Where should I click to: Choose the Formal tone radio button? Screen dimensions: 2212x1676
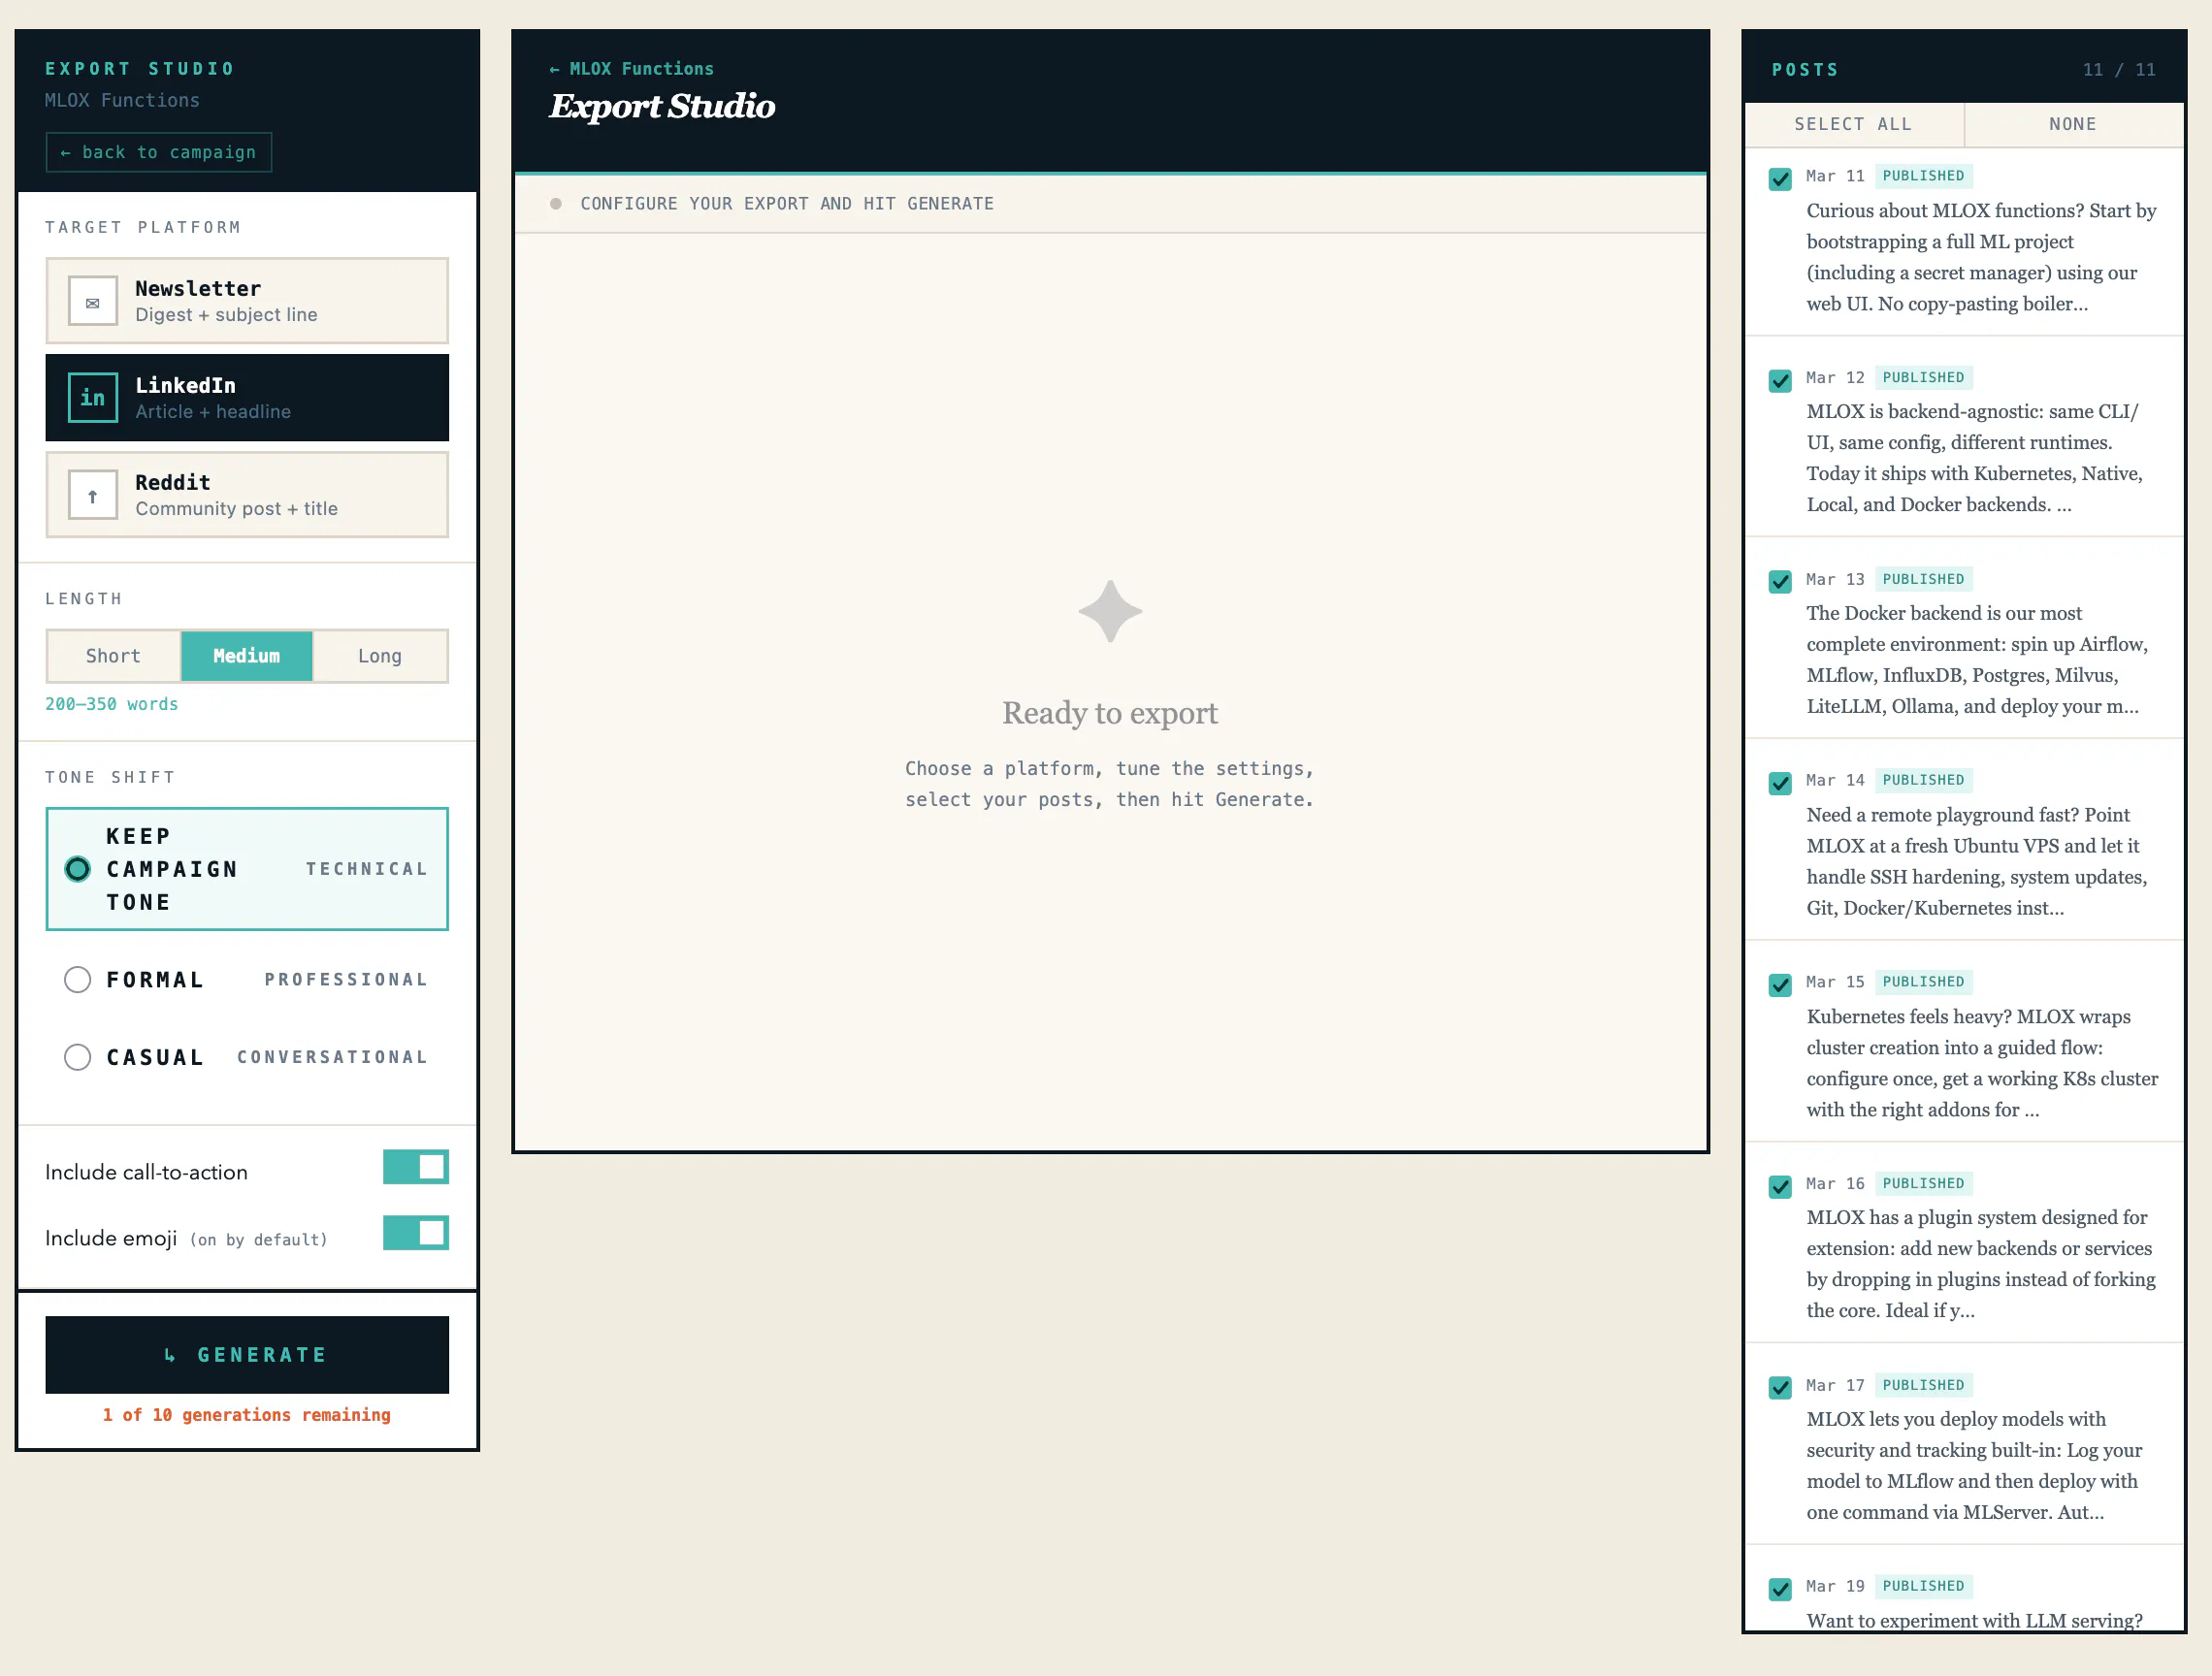[77, 980]
